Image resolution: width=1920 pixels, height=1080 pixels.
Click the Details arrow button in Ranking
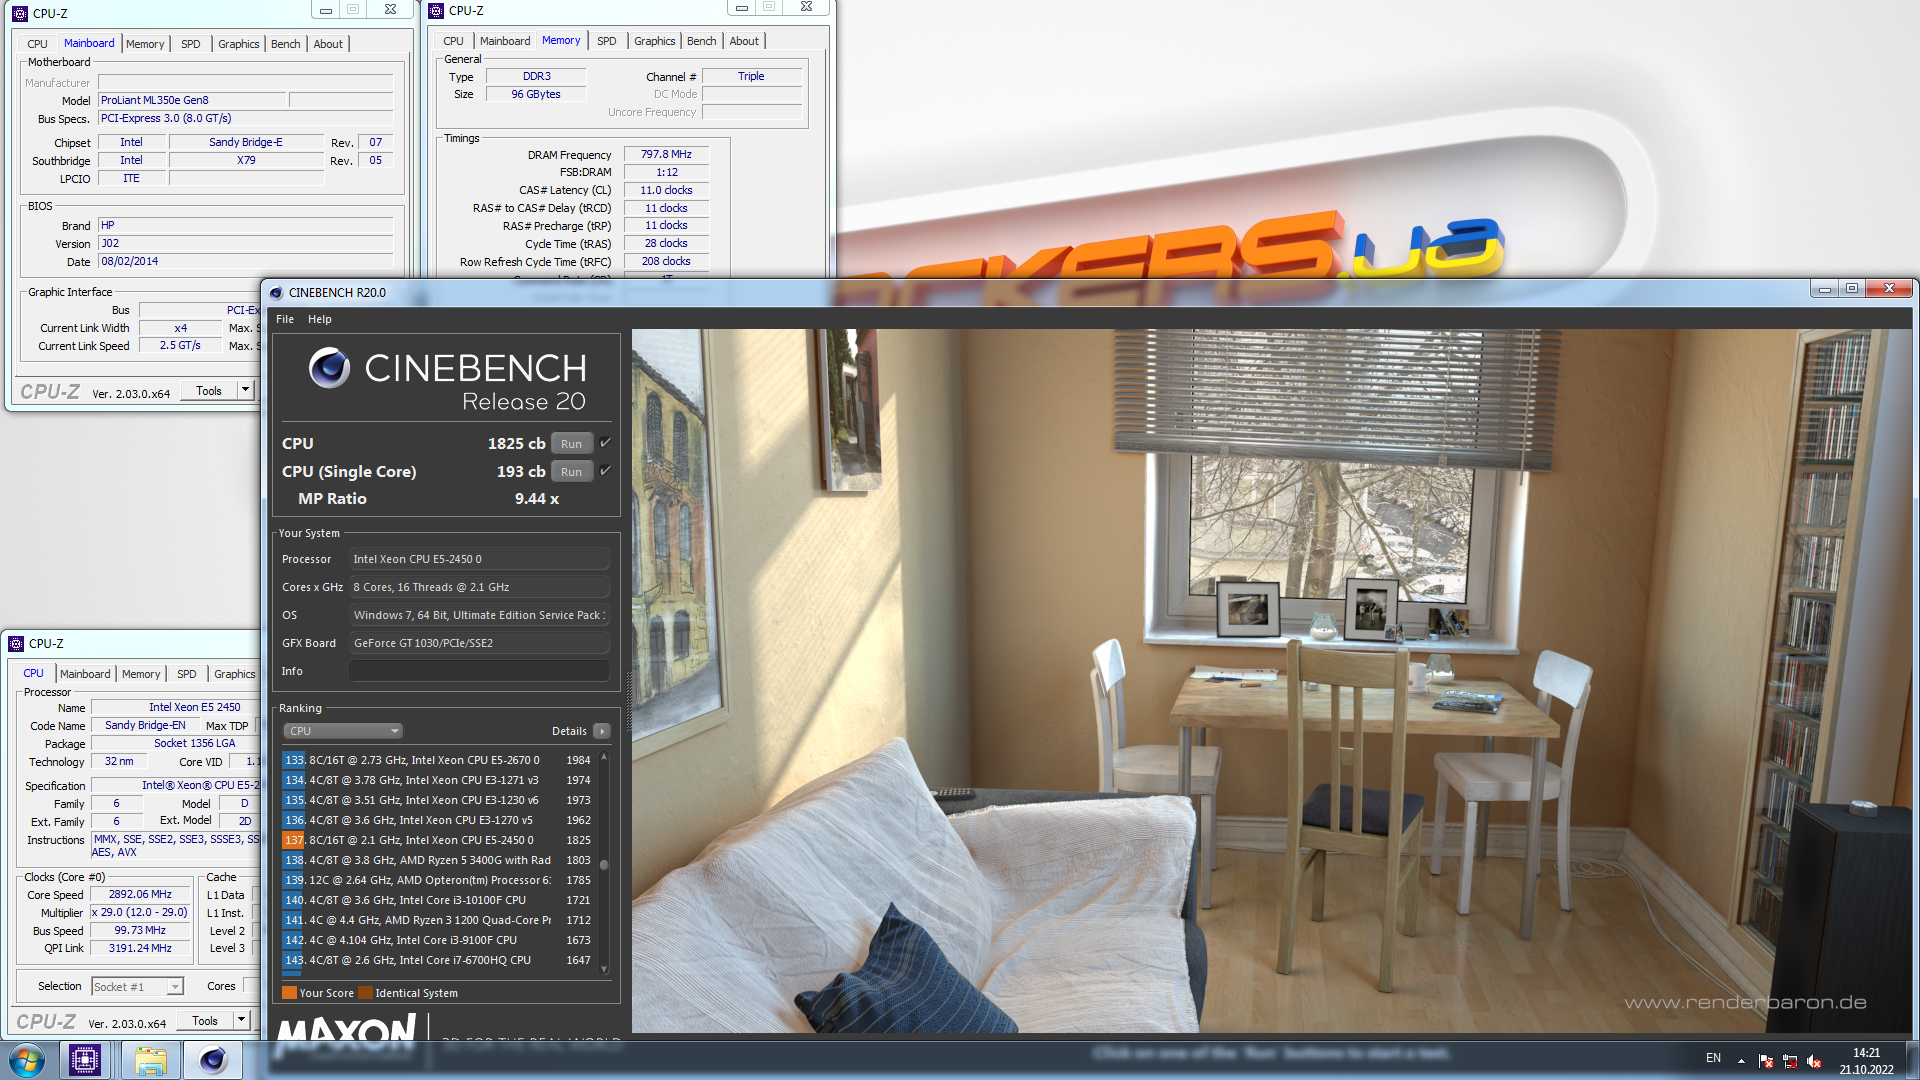pos(602,731)
